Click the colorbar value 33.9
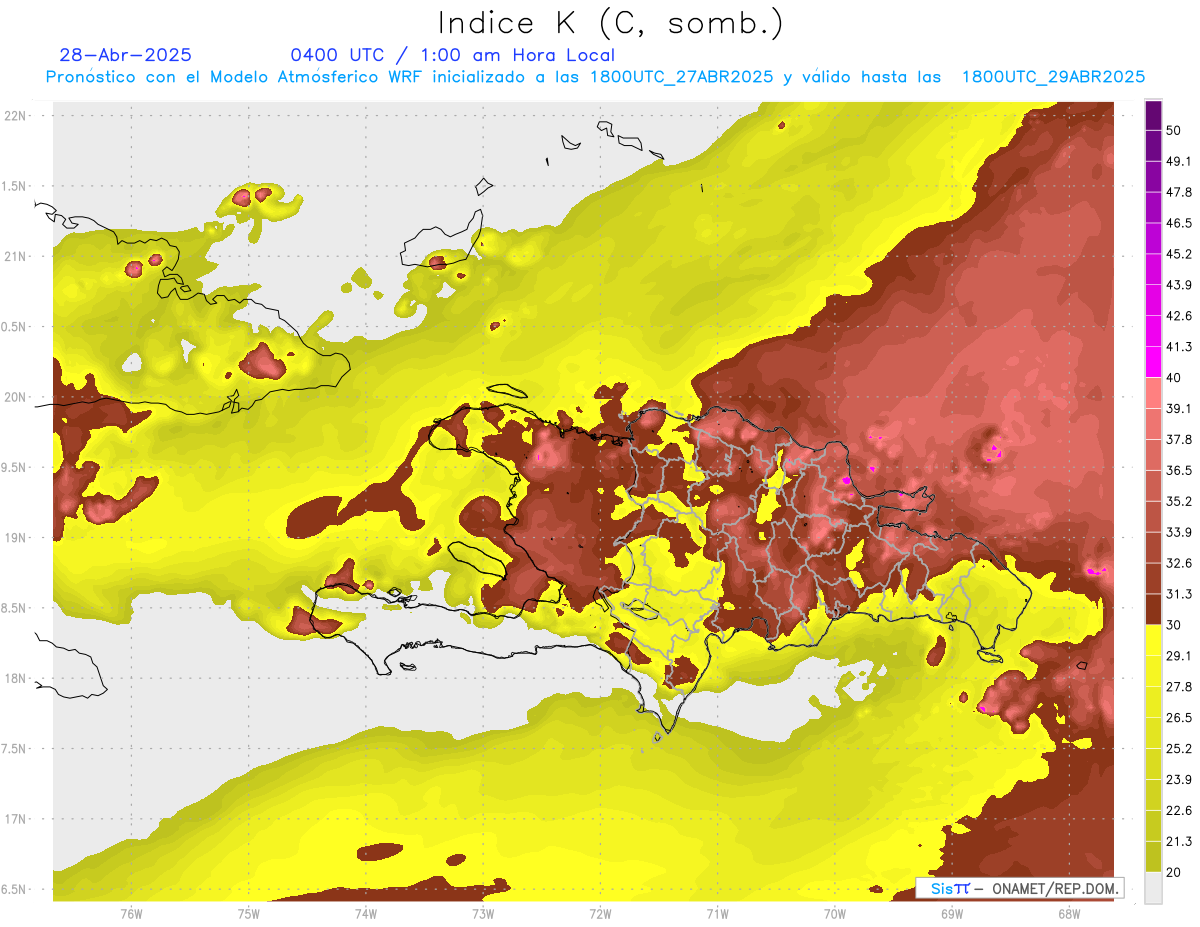Image resolution: width=1200 pixels, height=927 pixels. pos(1178,532)
